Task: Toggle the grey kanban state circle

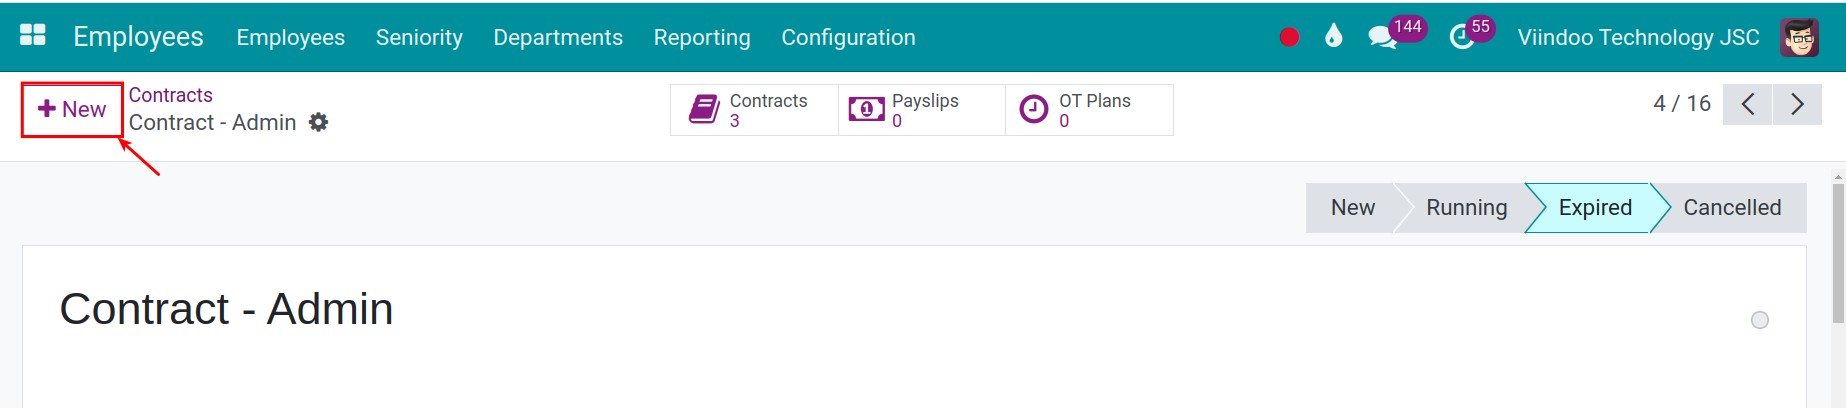Action: pos(1760,320)
